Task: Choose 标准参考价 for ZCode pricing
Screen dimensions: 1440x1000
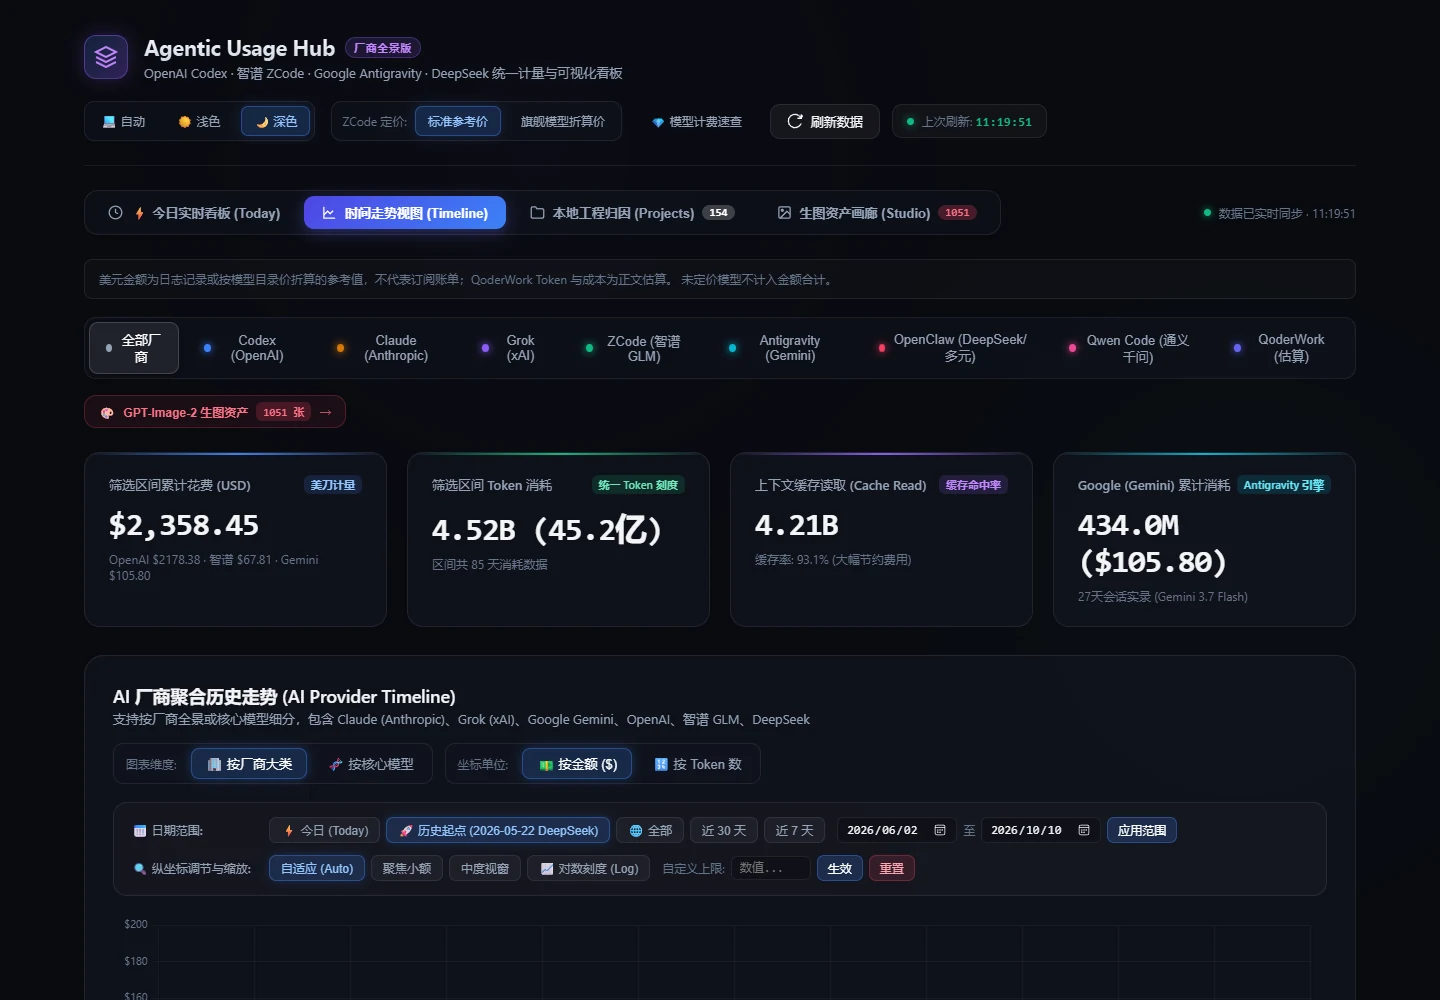Action: pyautogui.click(x=458, y=122)
